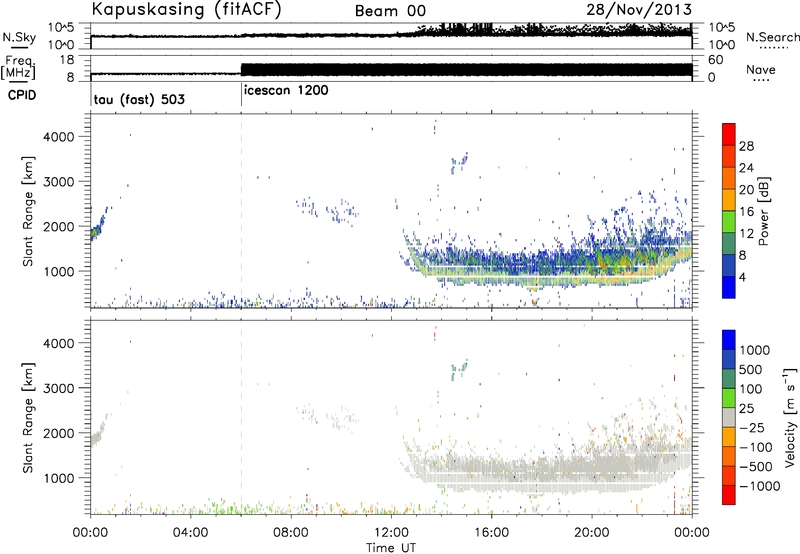The width and height of the screenshot is (800, 554).
Task: Click the 'Slant Range [km]' label of power panel
Action: click(28, 211)
